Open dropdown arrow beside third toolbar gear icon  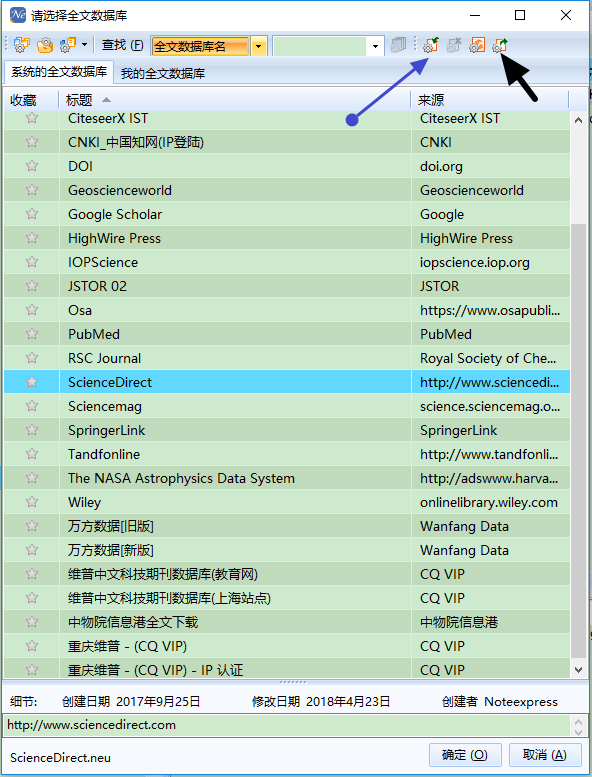84,45
